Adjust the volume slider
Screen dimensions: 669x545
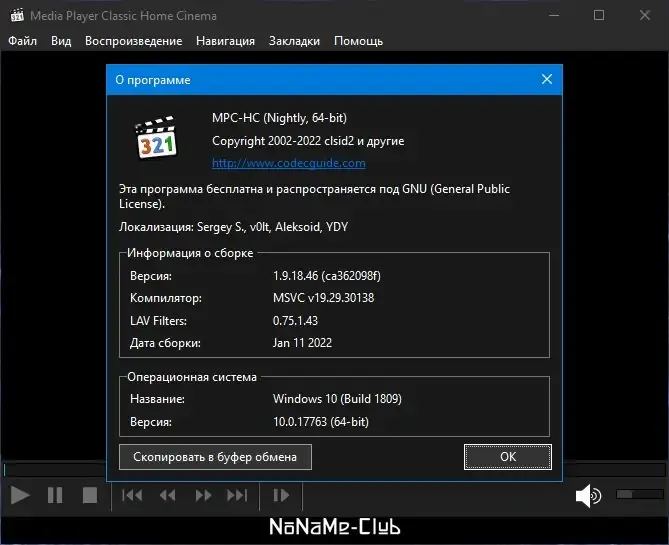(640, 494)
